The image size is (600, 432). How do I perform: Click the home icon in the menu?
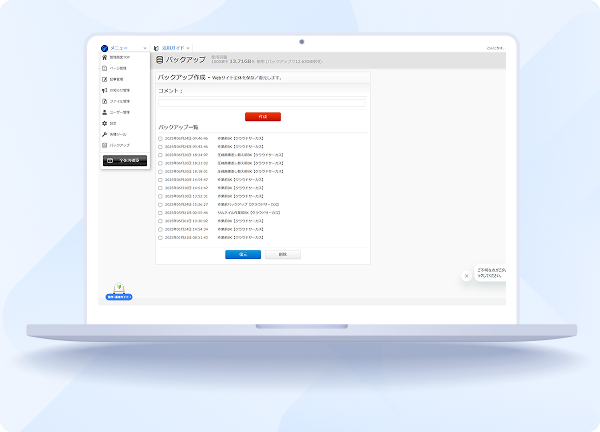pyautogui.click(x=104, y=57)
